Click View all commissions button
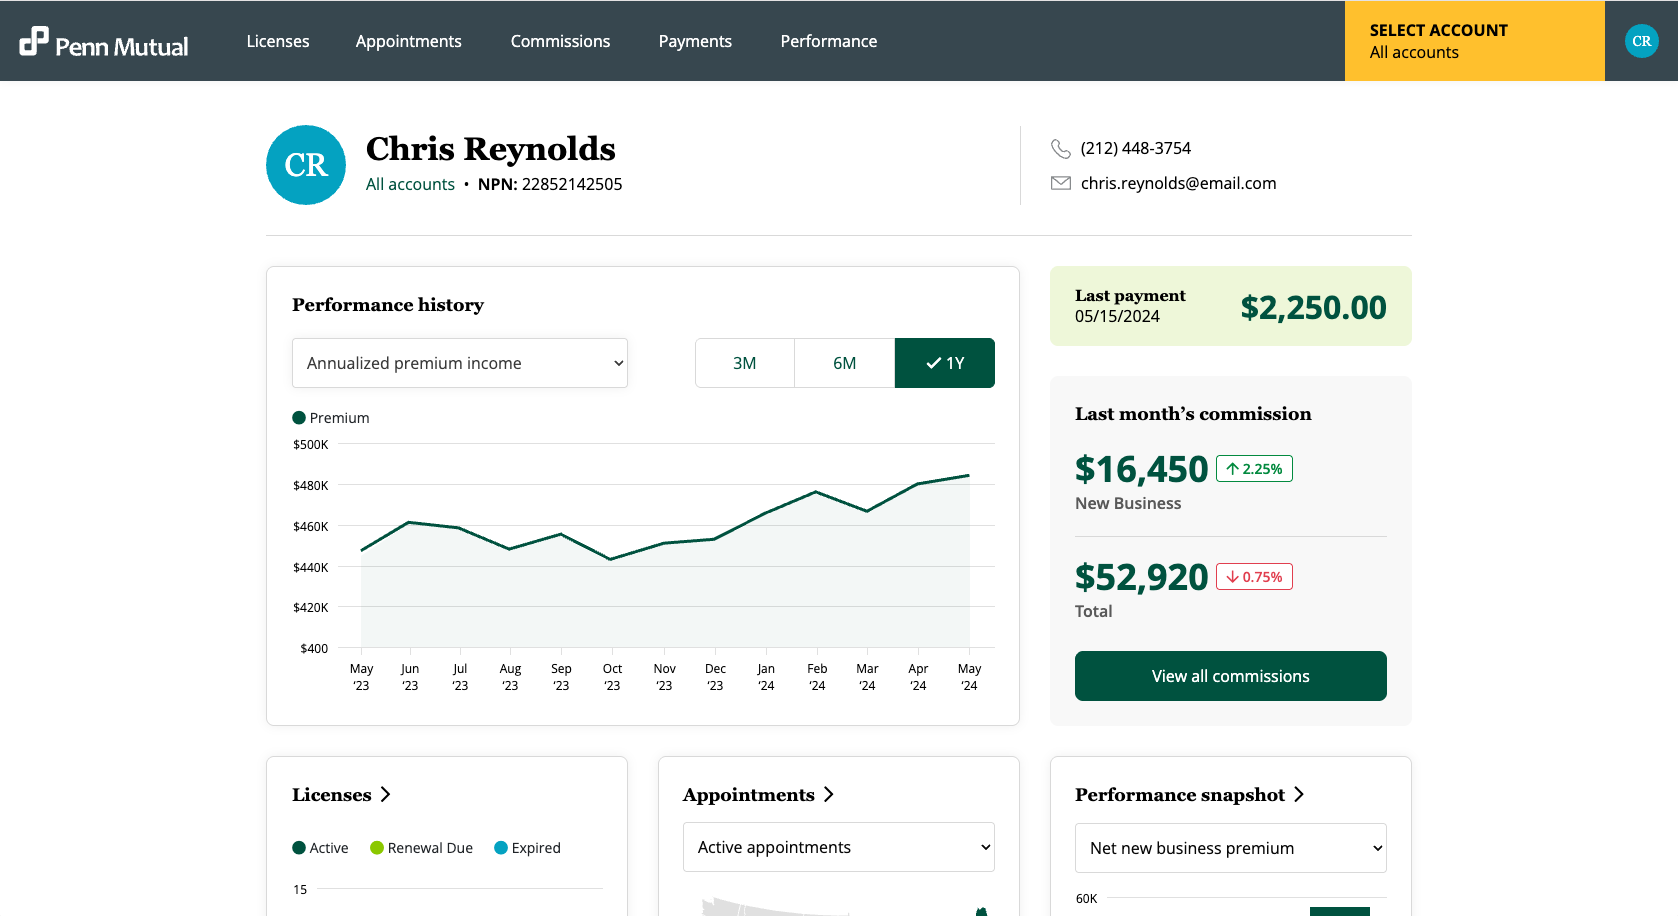 [1231, 676]
